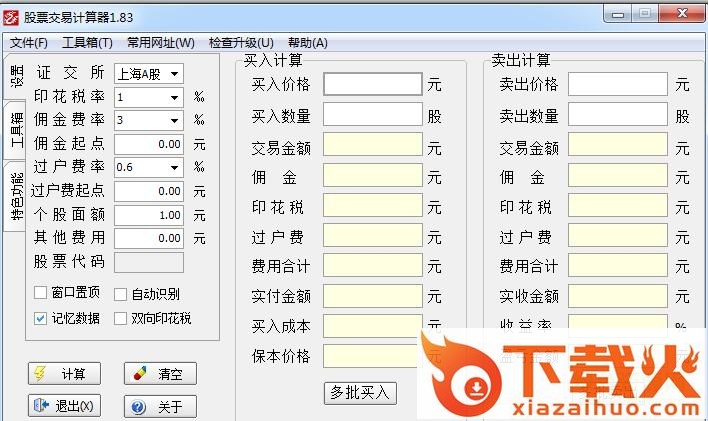Viewport: 708px width, 421px height.
Task: Open the 常用网址(W) menu
Action: click(160, 43)
